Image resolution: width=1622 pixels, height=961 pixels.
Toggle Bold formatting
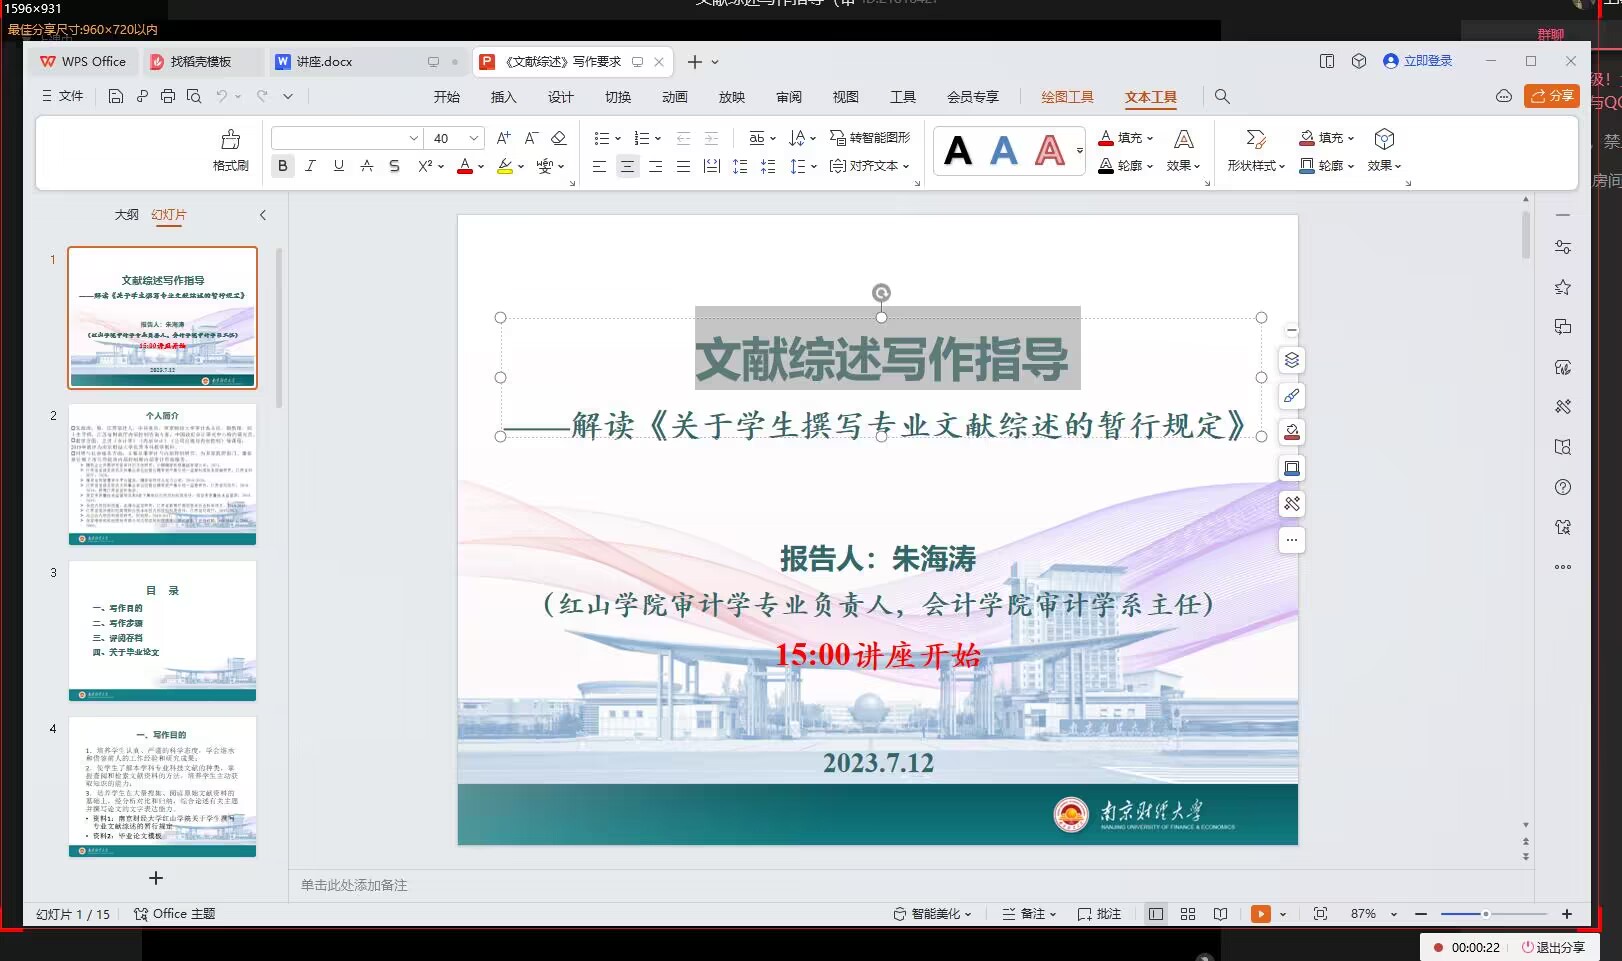[283, 166]
